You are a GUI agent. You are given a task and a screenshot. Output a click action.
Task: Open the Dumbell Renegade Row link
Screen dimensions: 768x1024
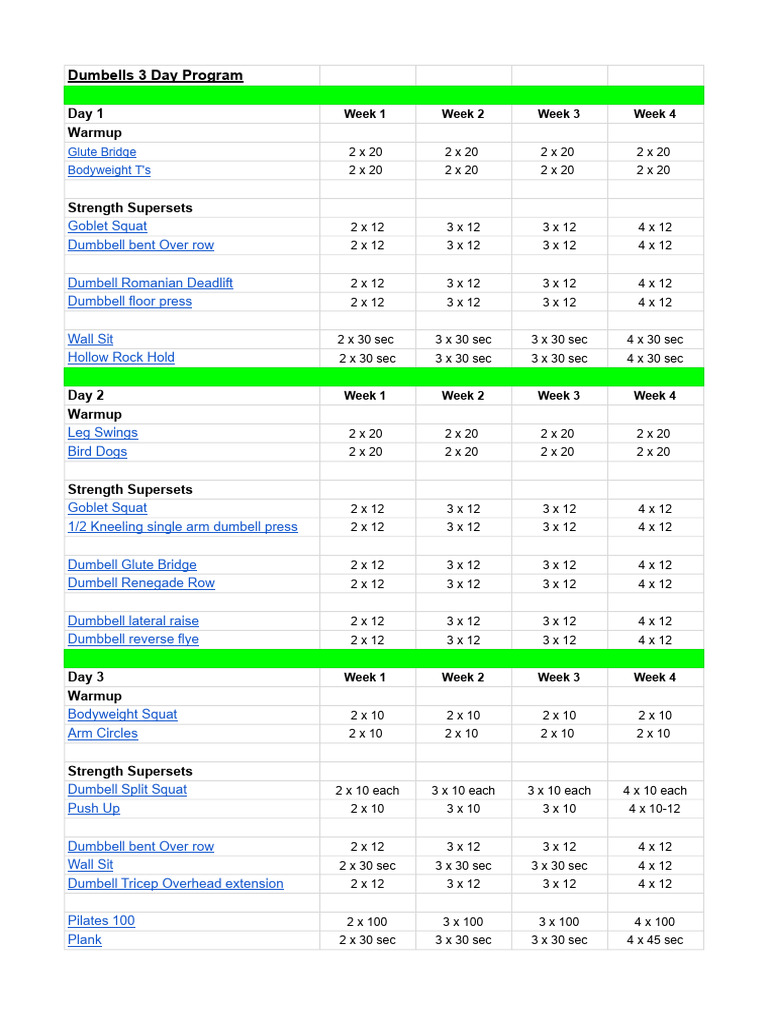tap(141, 583)
